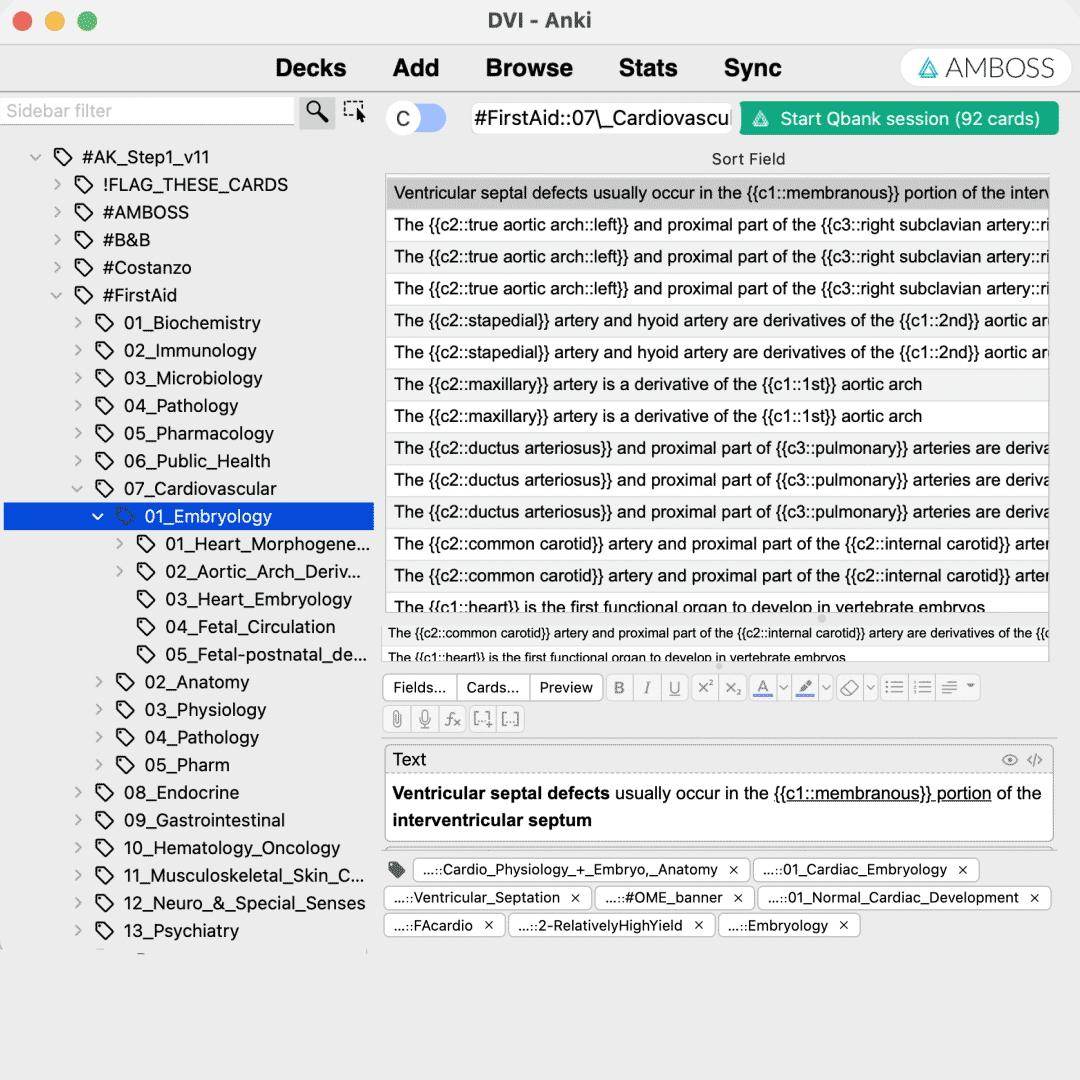Click the attach file paperclip icon

pos(397,719)
